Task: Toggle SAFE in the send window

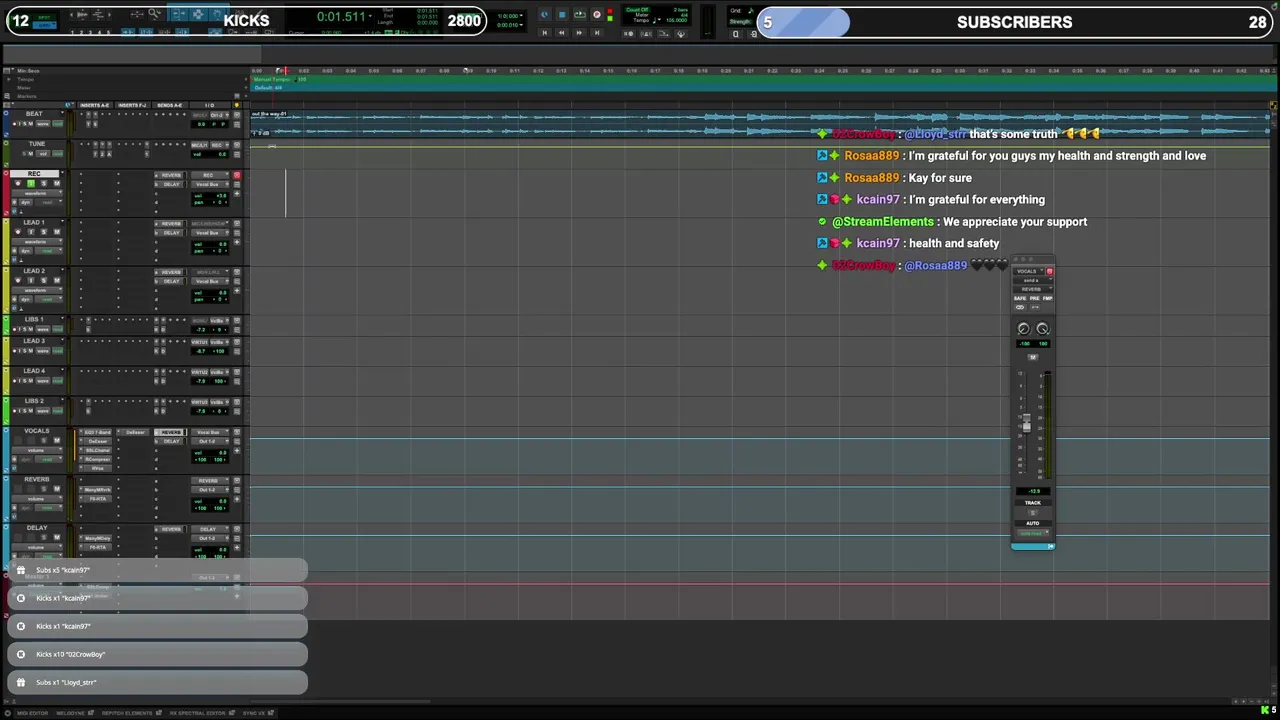Action: [1020, 298]
